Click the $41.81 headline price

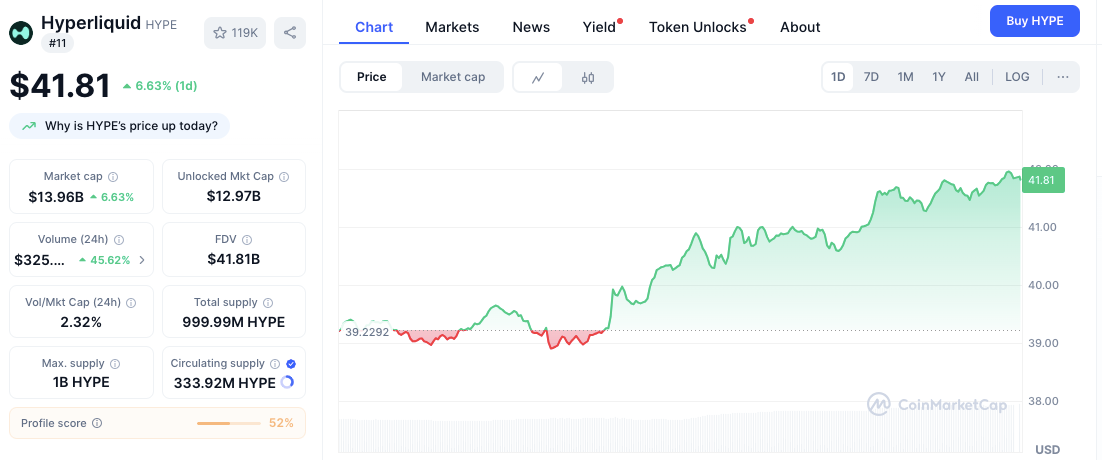(x=60, y=86)
